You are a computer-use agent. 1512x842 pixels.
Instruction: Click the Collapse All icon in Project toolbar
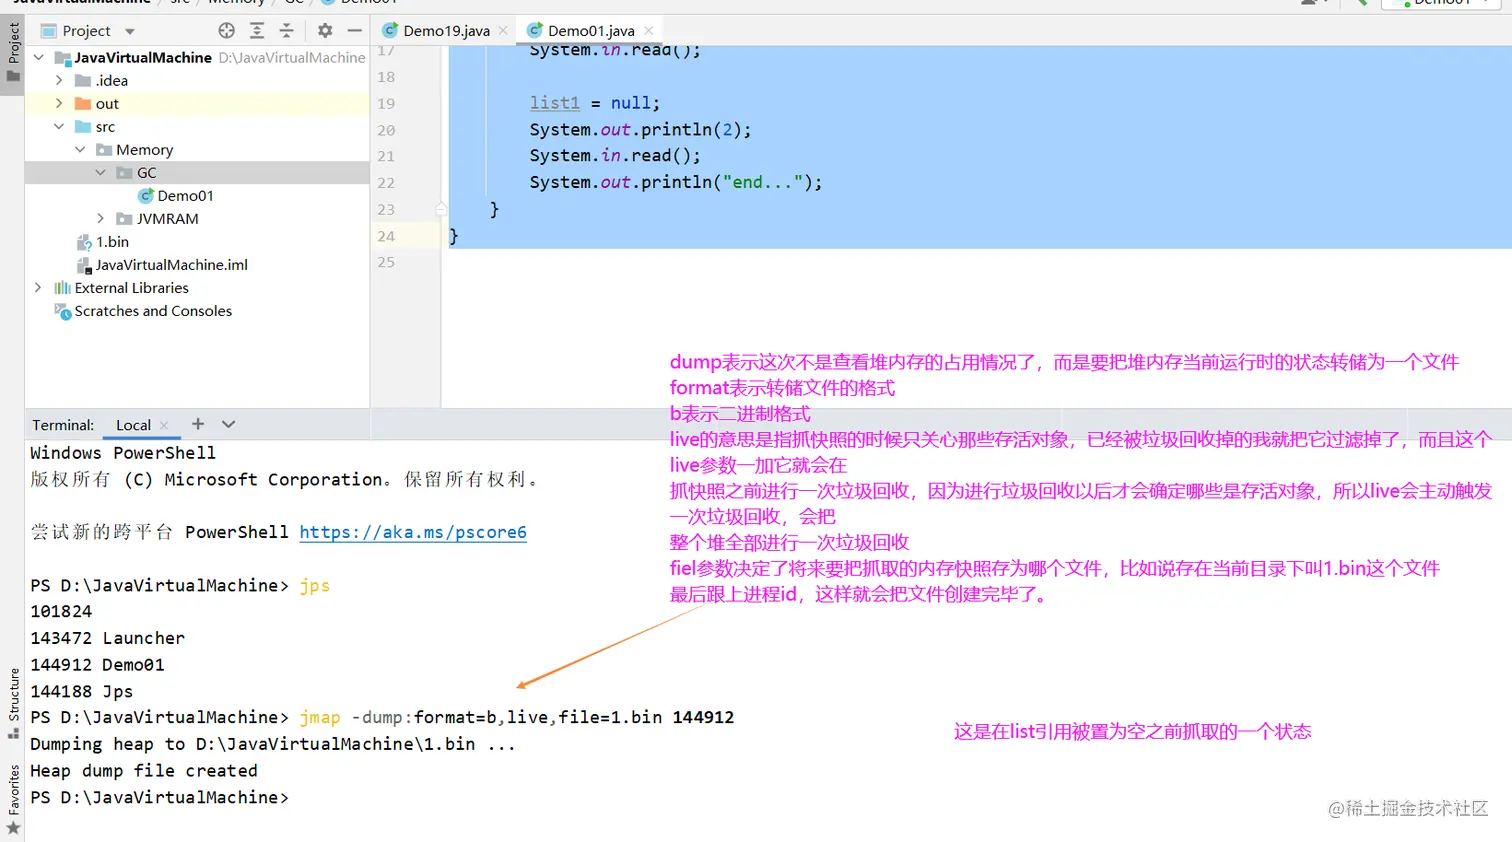click(x=286, y=31)
